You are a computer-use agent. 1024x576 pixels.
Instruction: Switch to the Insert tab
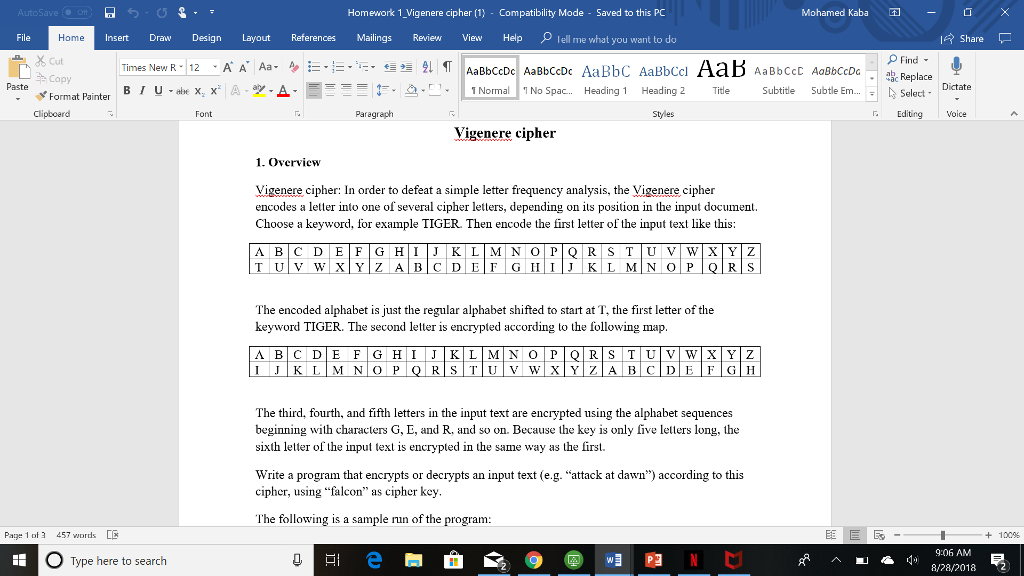click(x=116, y=37)
